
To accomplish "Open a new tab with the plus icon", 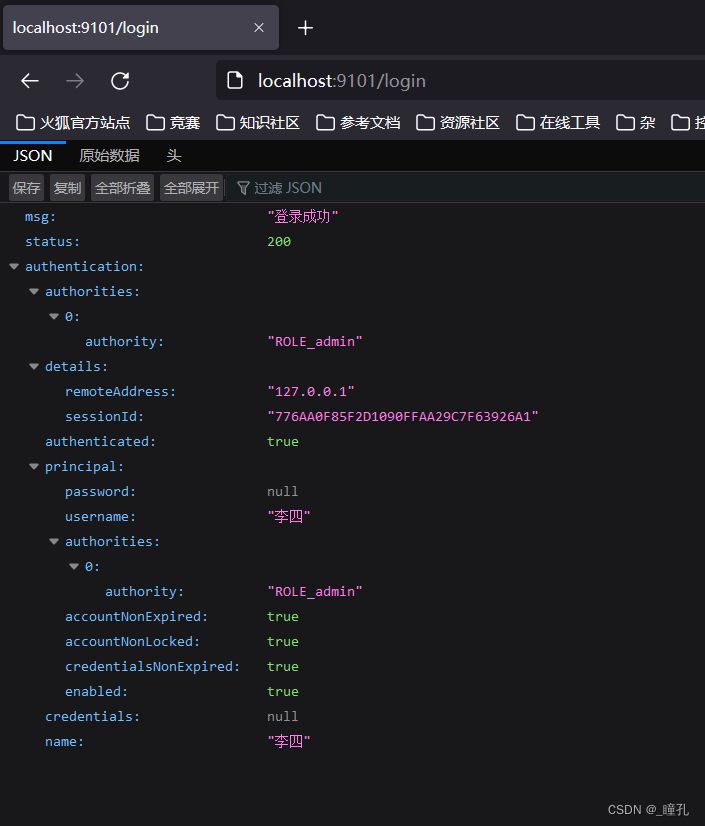I will point(305,28).
